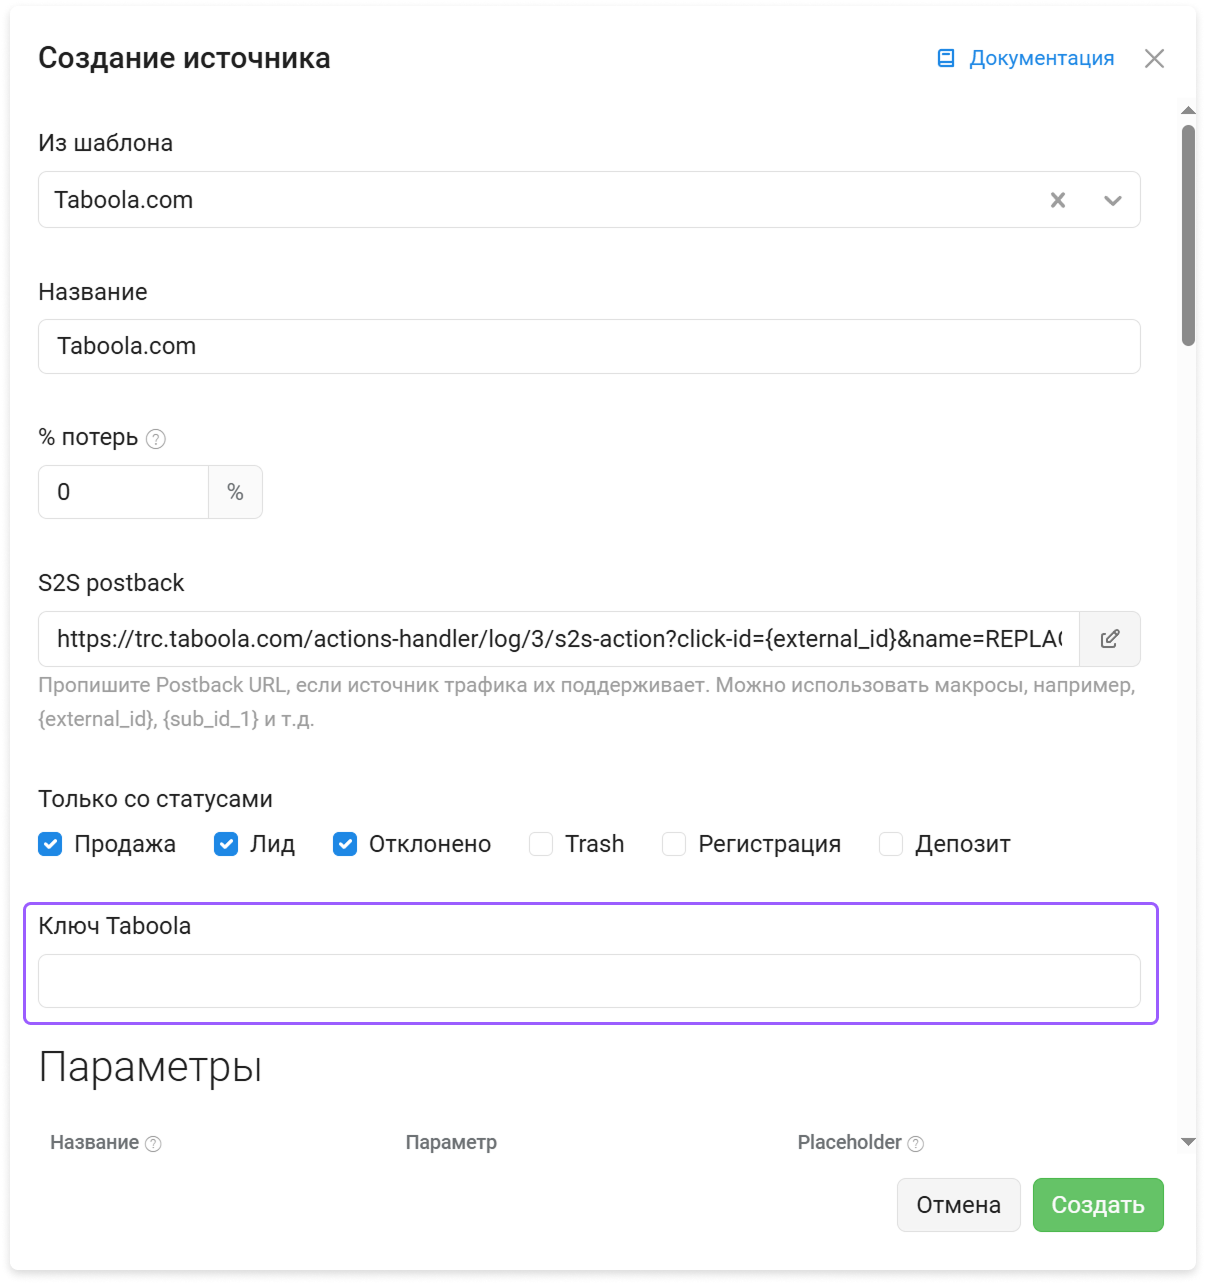Enable the Trash status checkbox
The height and width of the screenshot is (1284, 1206).
pos(541,844)
